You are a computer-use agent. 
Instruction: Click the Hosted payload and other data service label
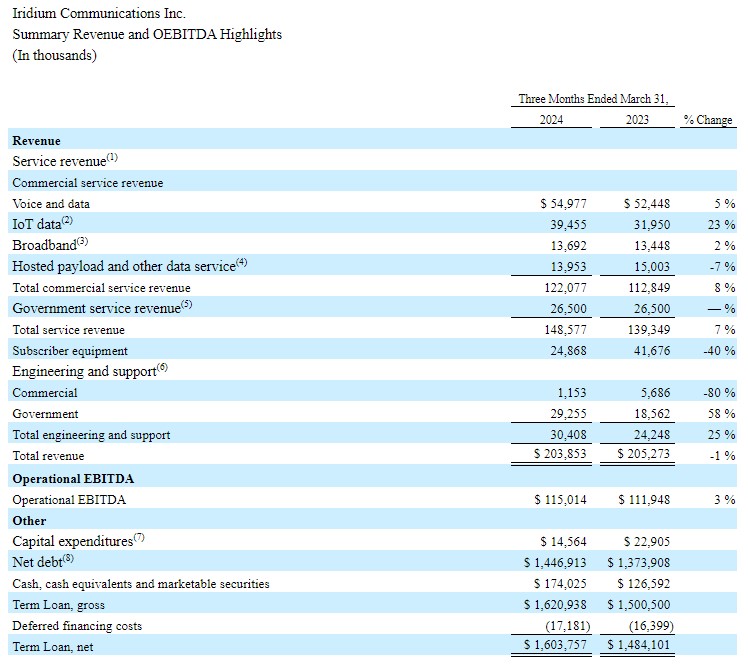point(123,267)
